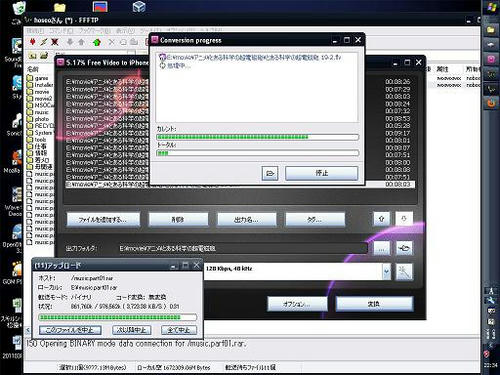Select the tools folder in local list

(37, 140)
